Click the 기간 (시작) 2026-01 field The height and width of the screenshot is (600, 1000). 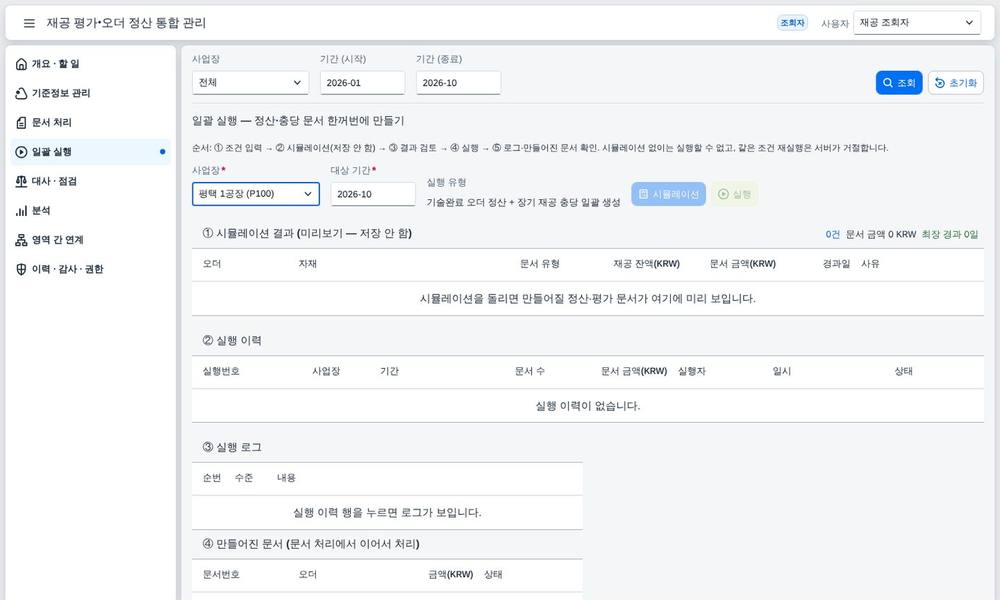click(x=362, y=83)
